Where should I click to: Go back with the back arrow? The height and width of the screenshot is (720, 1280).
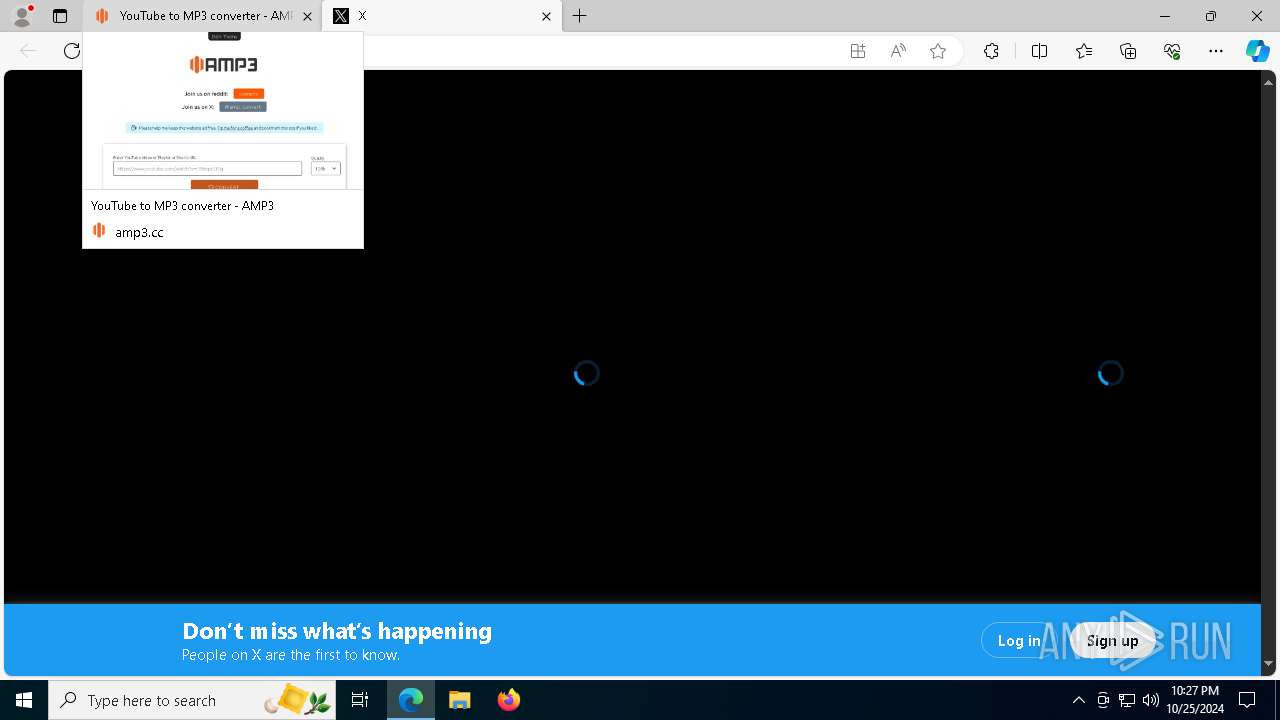[x=28, y=51]
